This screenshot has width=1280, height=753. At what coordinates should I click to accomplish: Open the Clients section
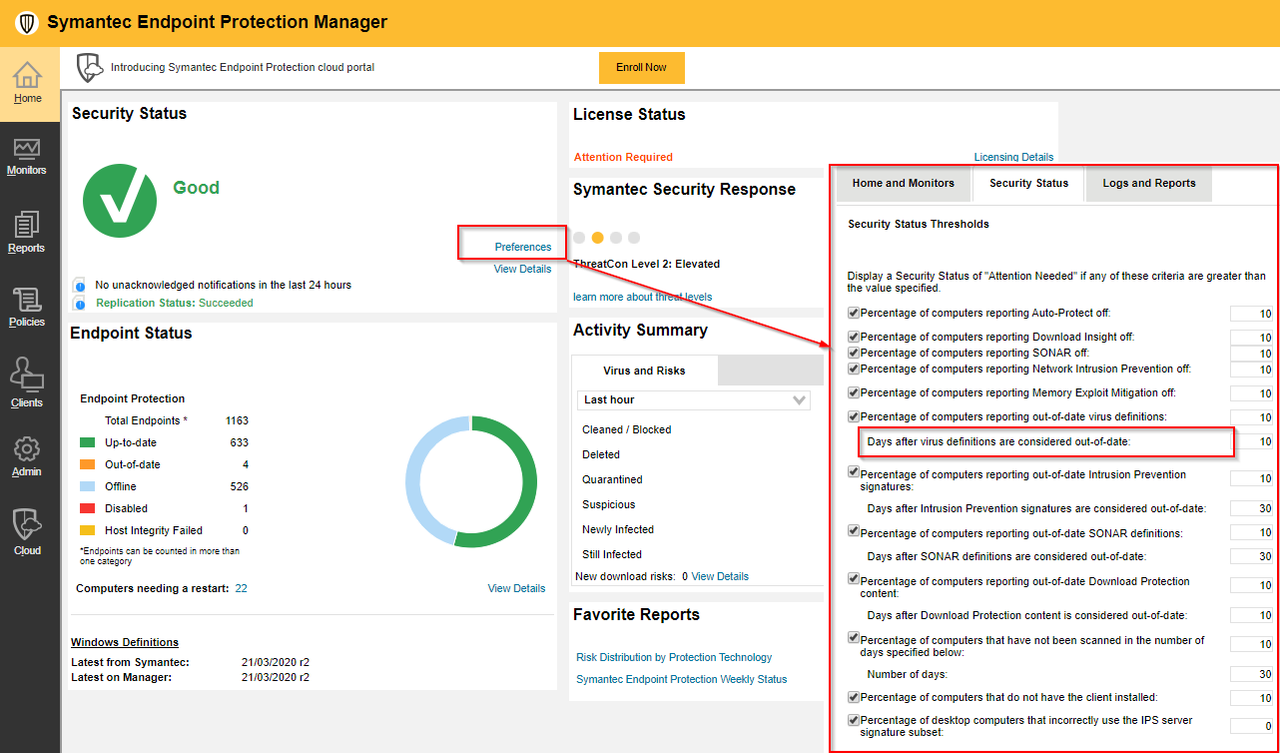pos(27,384)
